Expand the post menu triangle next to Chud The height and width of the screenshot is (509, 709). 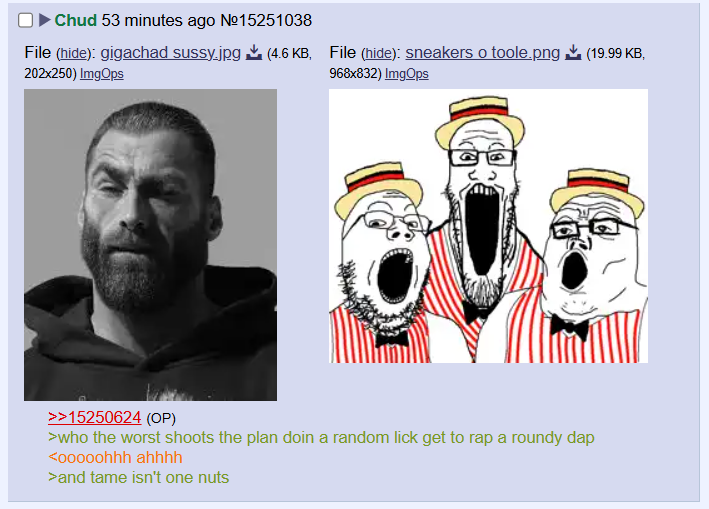pos(44,20)
